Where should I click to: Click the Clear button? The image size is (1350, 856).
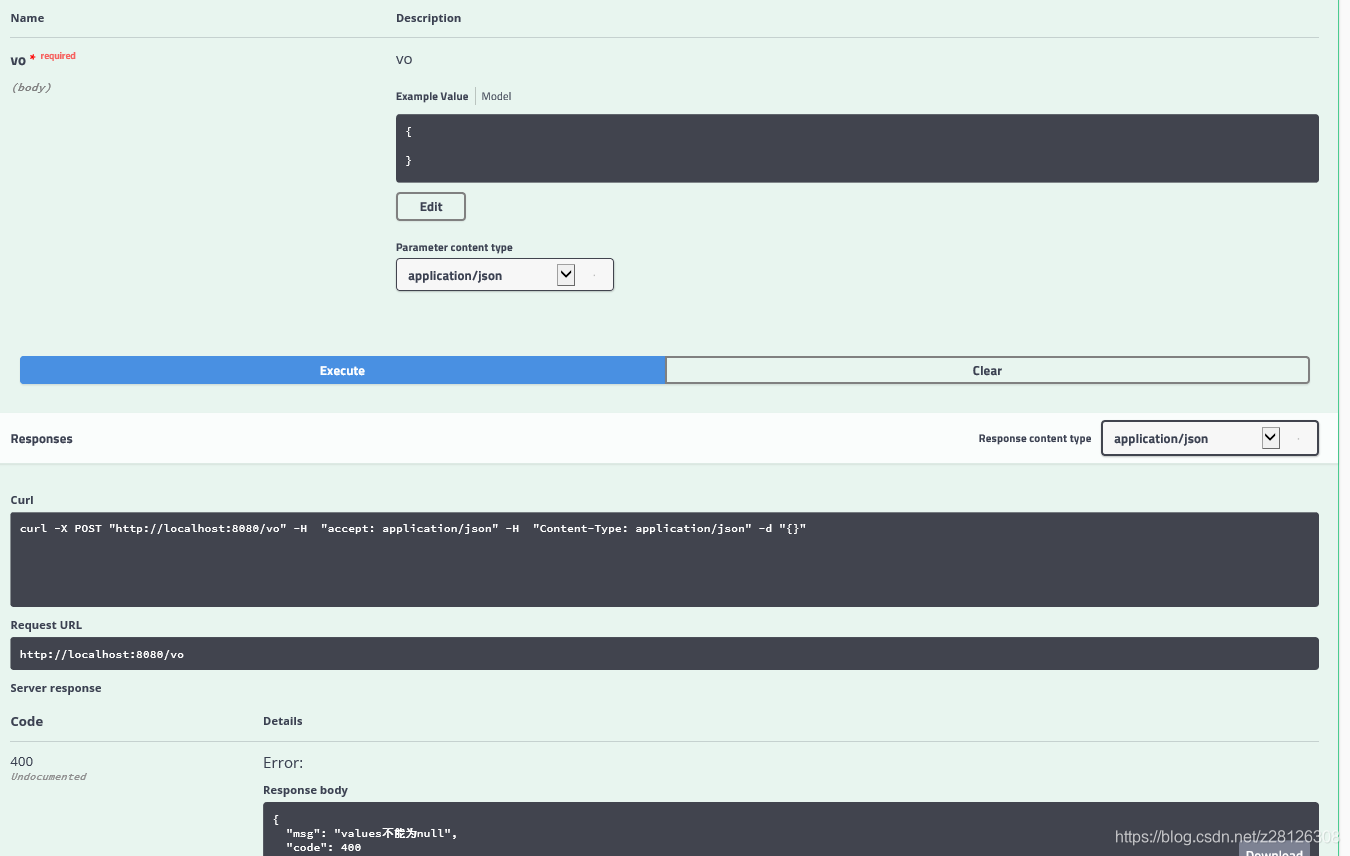tap(987, 370)
